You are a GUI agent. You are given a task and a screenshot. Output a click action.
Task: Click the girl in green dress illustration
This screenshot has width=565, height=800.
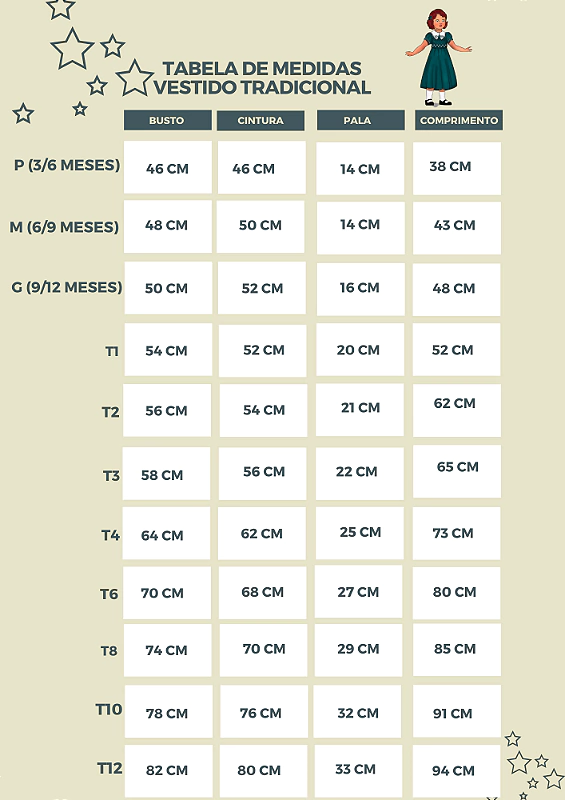(x=438, y=57)
